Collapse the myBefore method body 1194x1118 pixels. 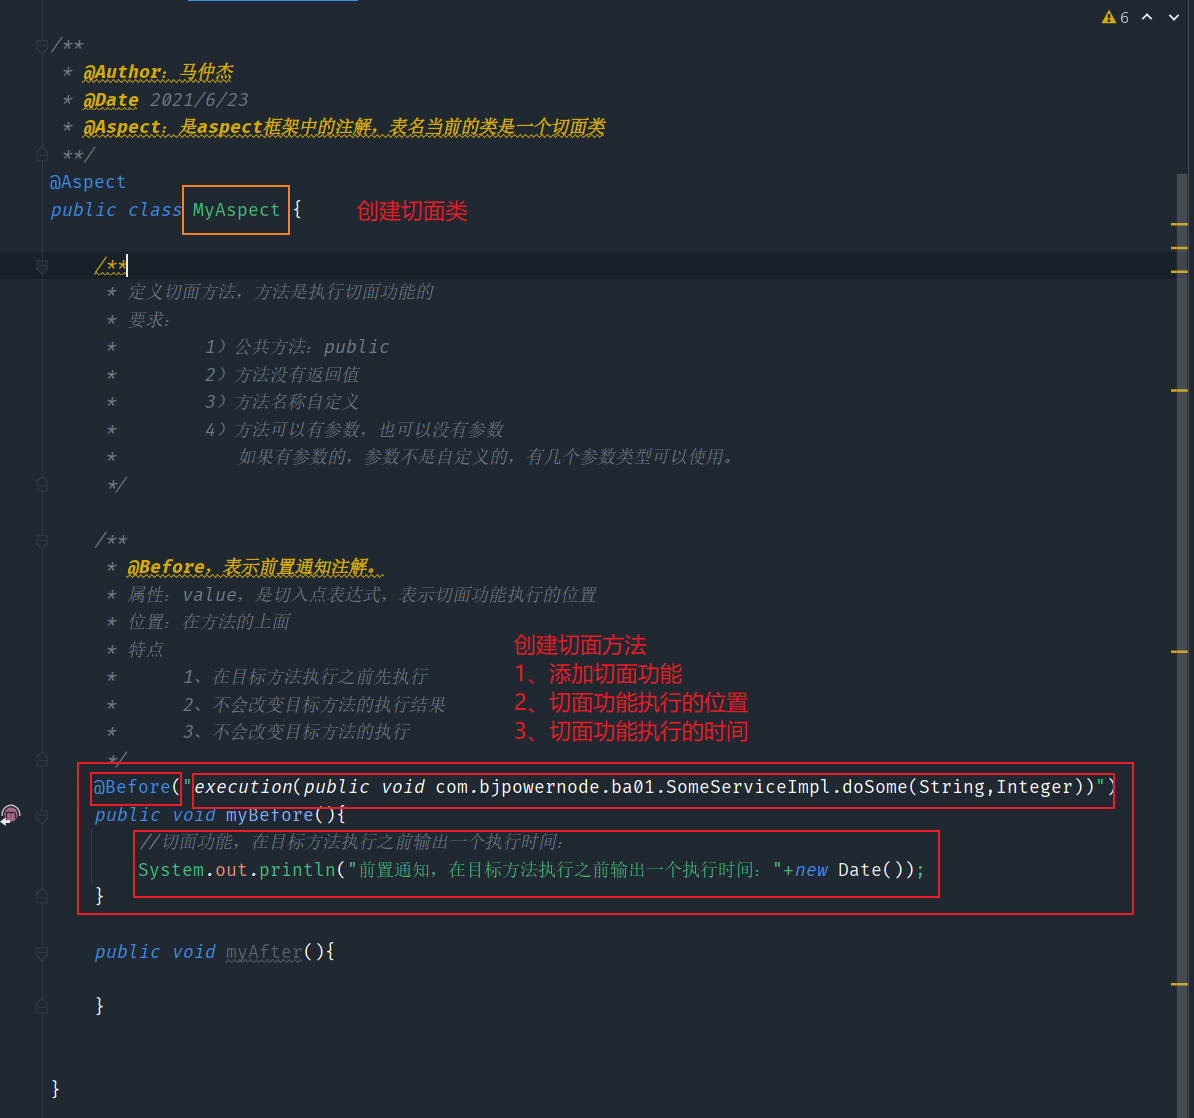42,816
